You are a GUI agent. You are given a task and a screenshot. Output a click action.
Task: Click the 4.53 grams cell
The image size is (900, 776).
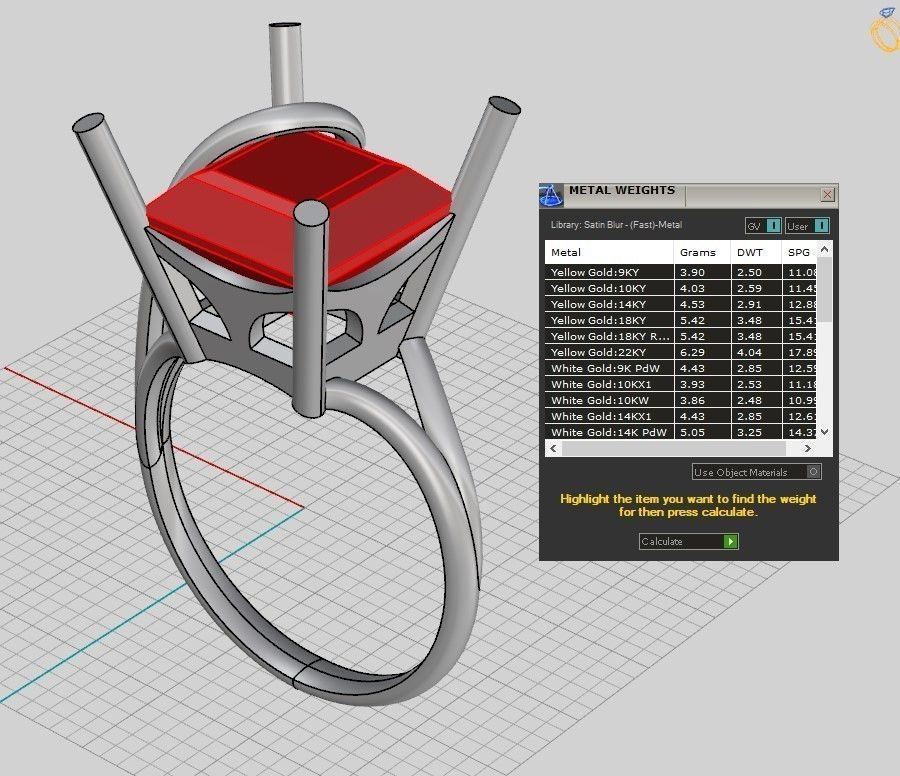click(x=702, y=304)
